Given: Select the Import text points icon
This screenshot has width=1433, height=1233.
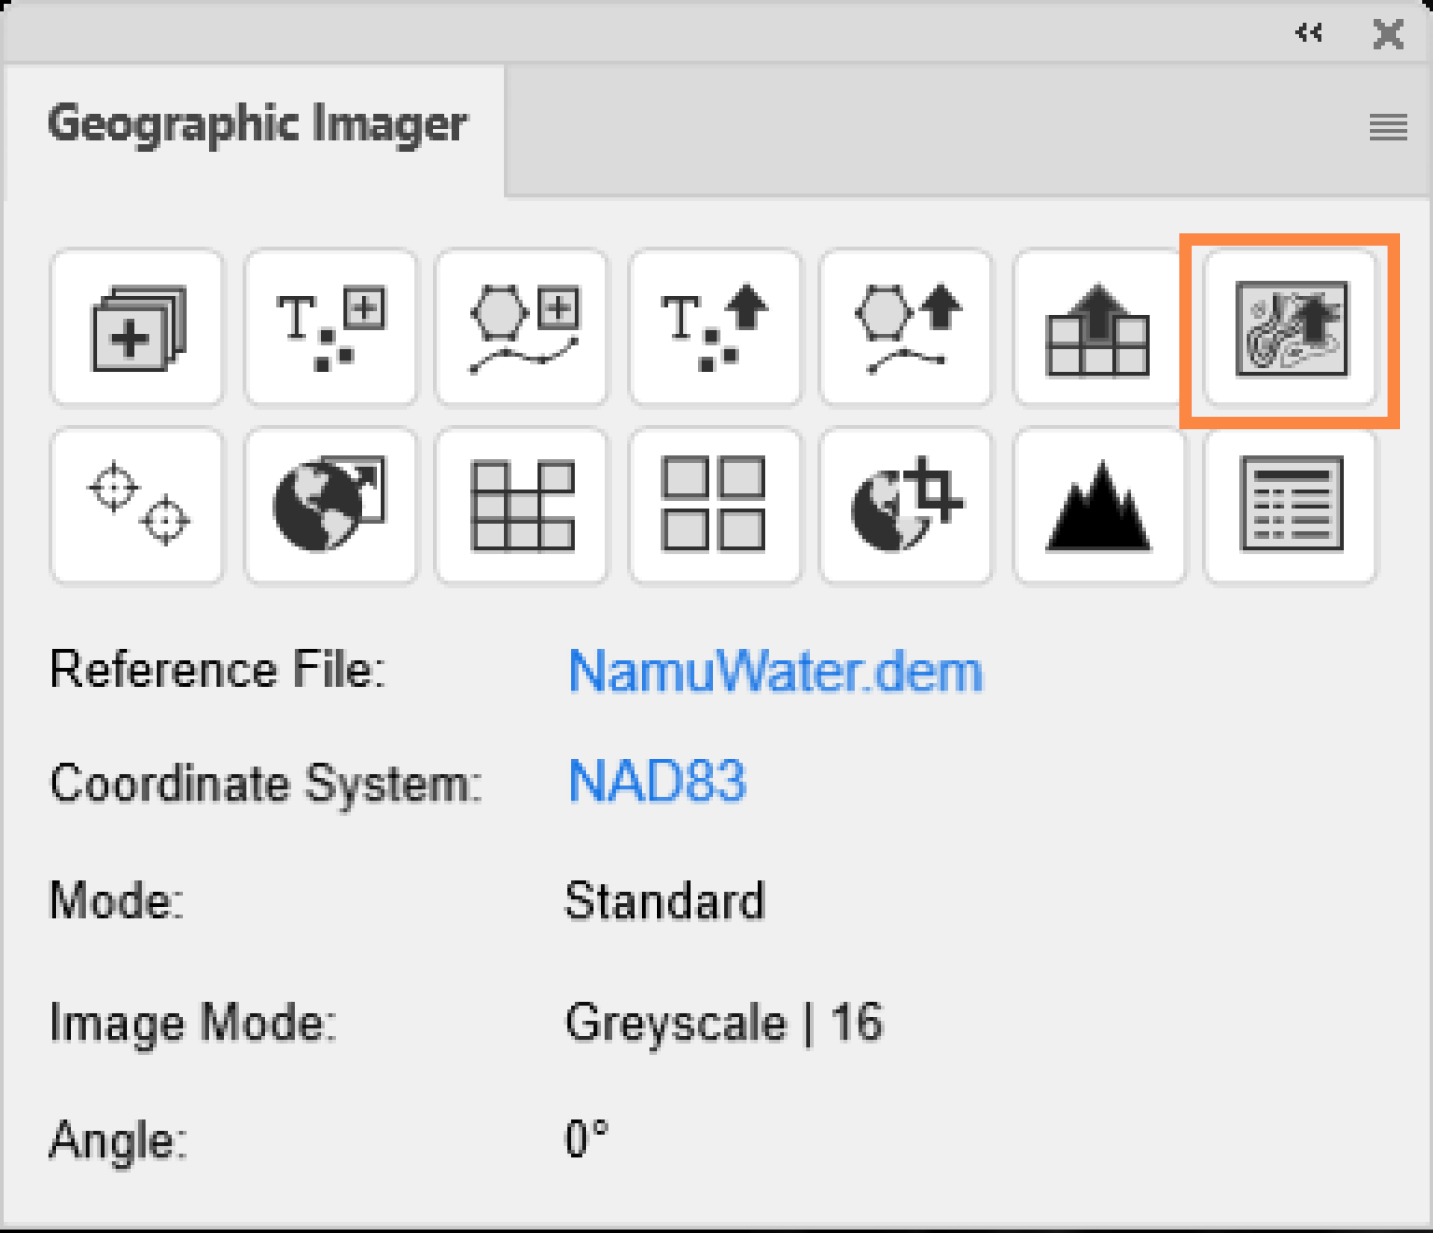Looking at the screenshot, I should click(330, 329).
